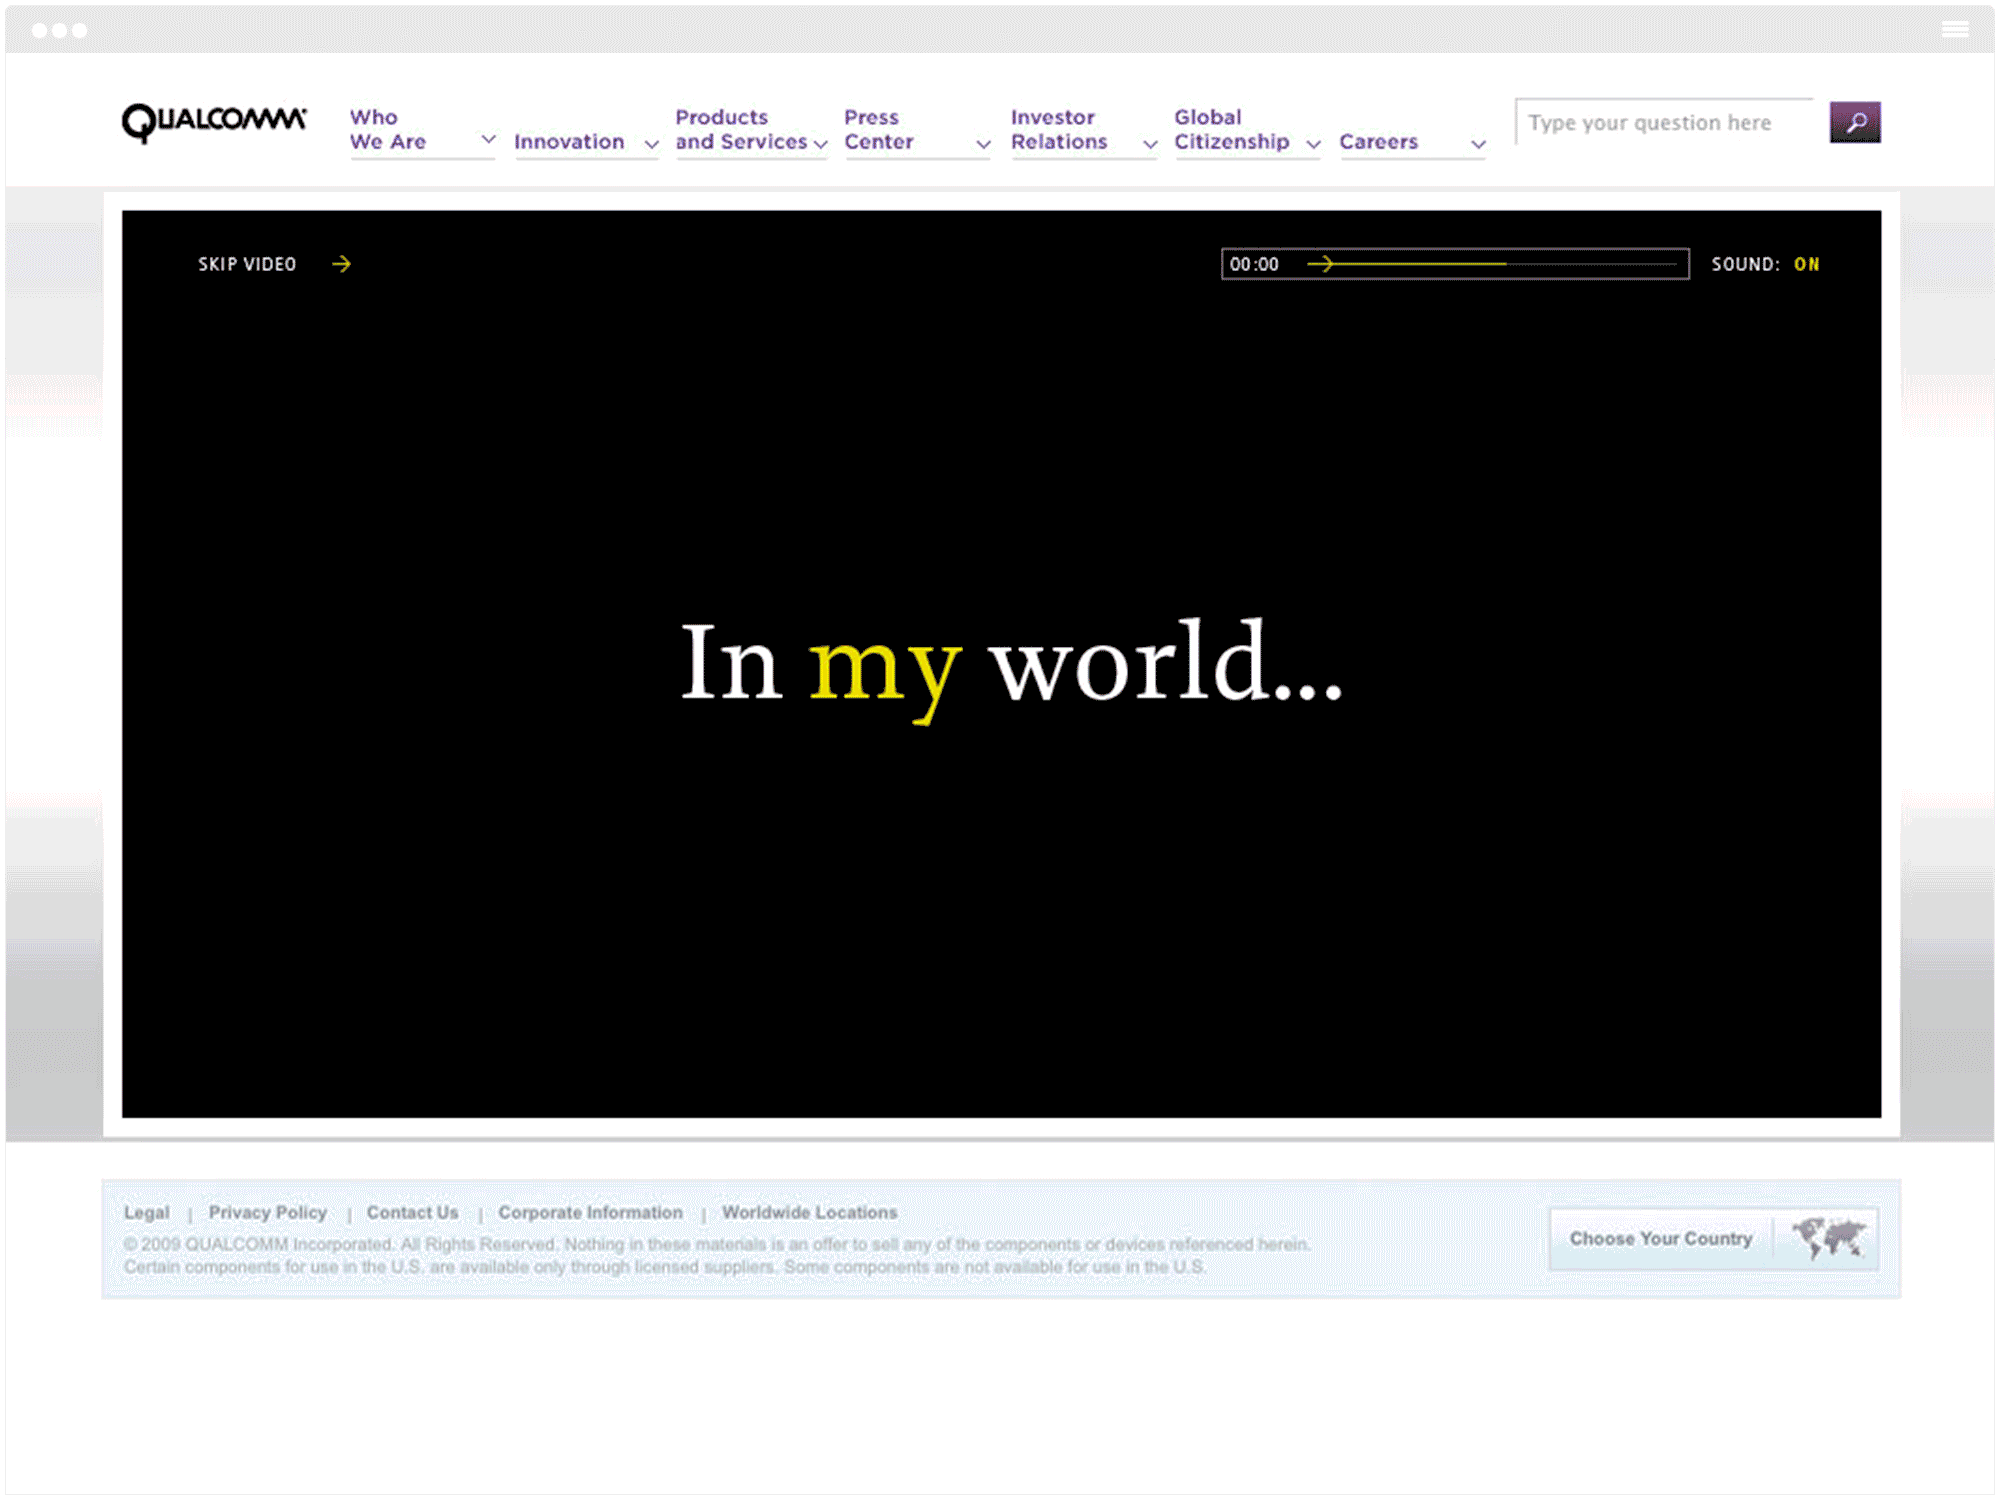Click ON next to SOUND label
Screen dimensions: 2000x1500
click(1807, 264)
